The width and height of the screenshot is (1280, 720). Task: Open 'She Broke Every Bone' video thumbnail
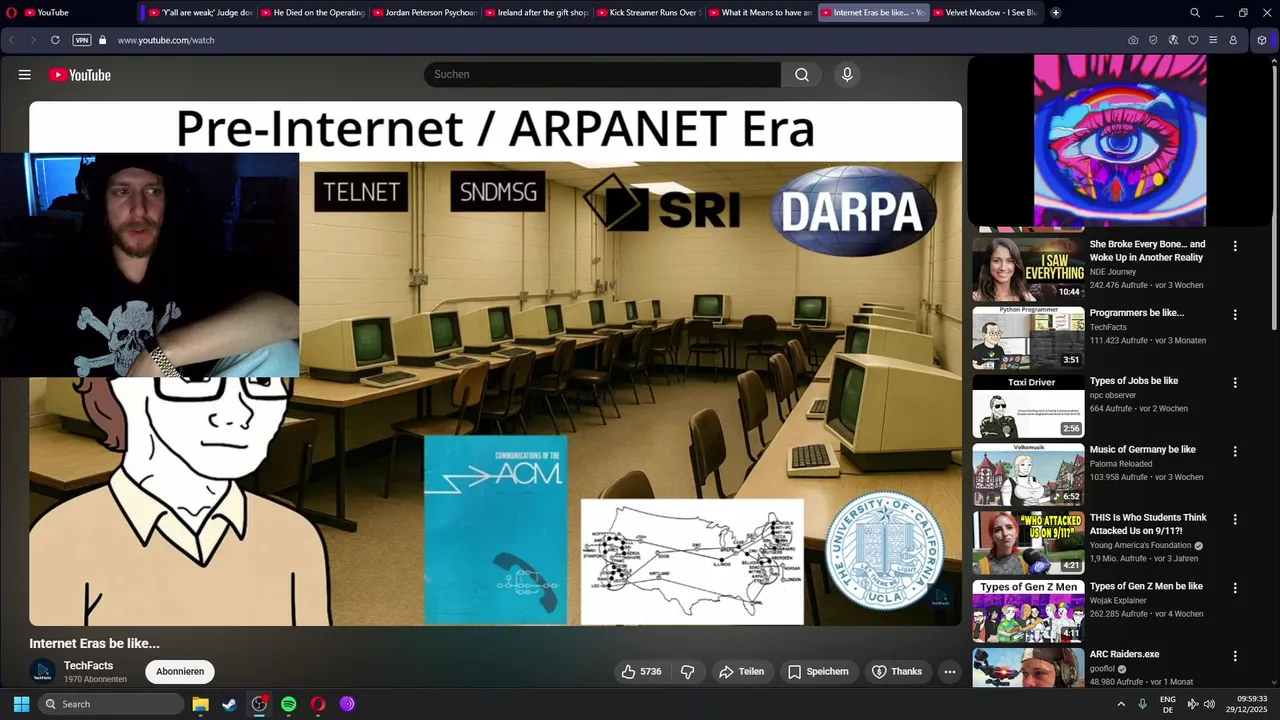pyautogui.click(x=1028, y=269)
